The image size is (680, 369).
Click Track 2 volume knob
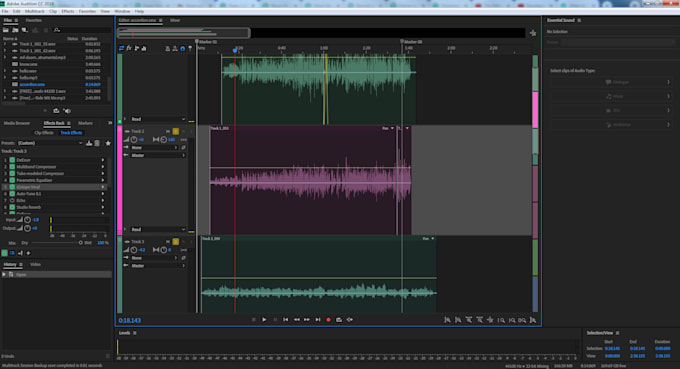[x=134, y=140]
